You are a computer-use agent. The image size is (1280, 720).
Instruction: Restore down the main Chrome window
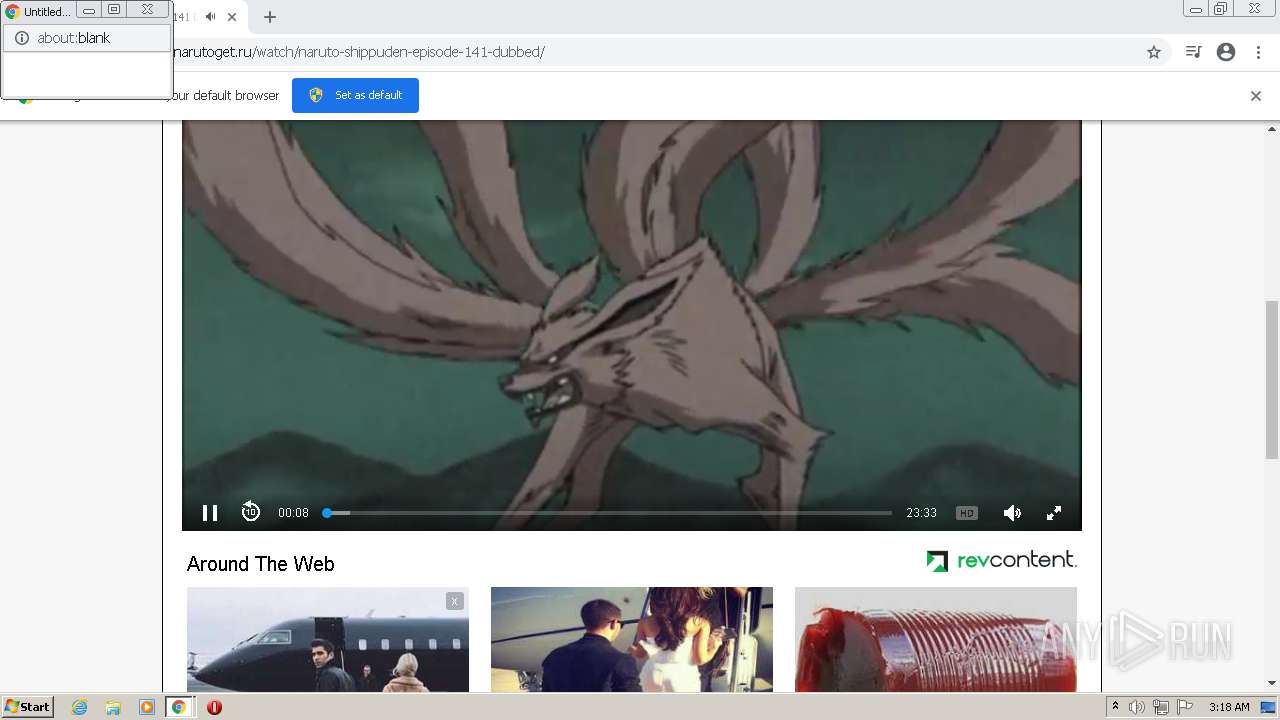(x=1221, y=9)
